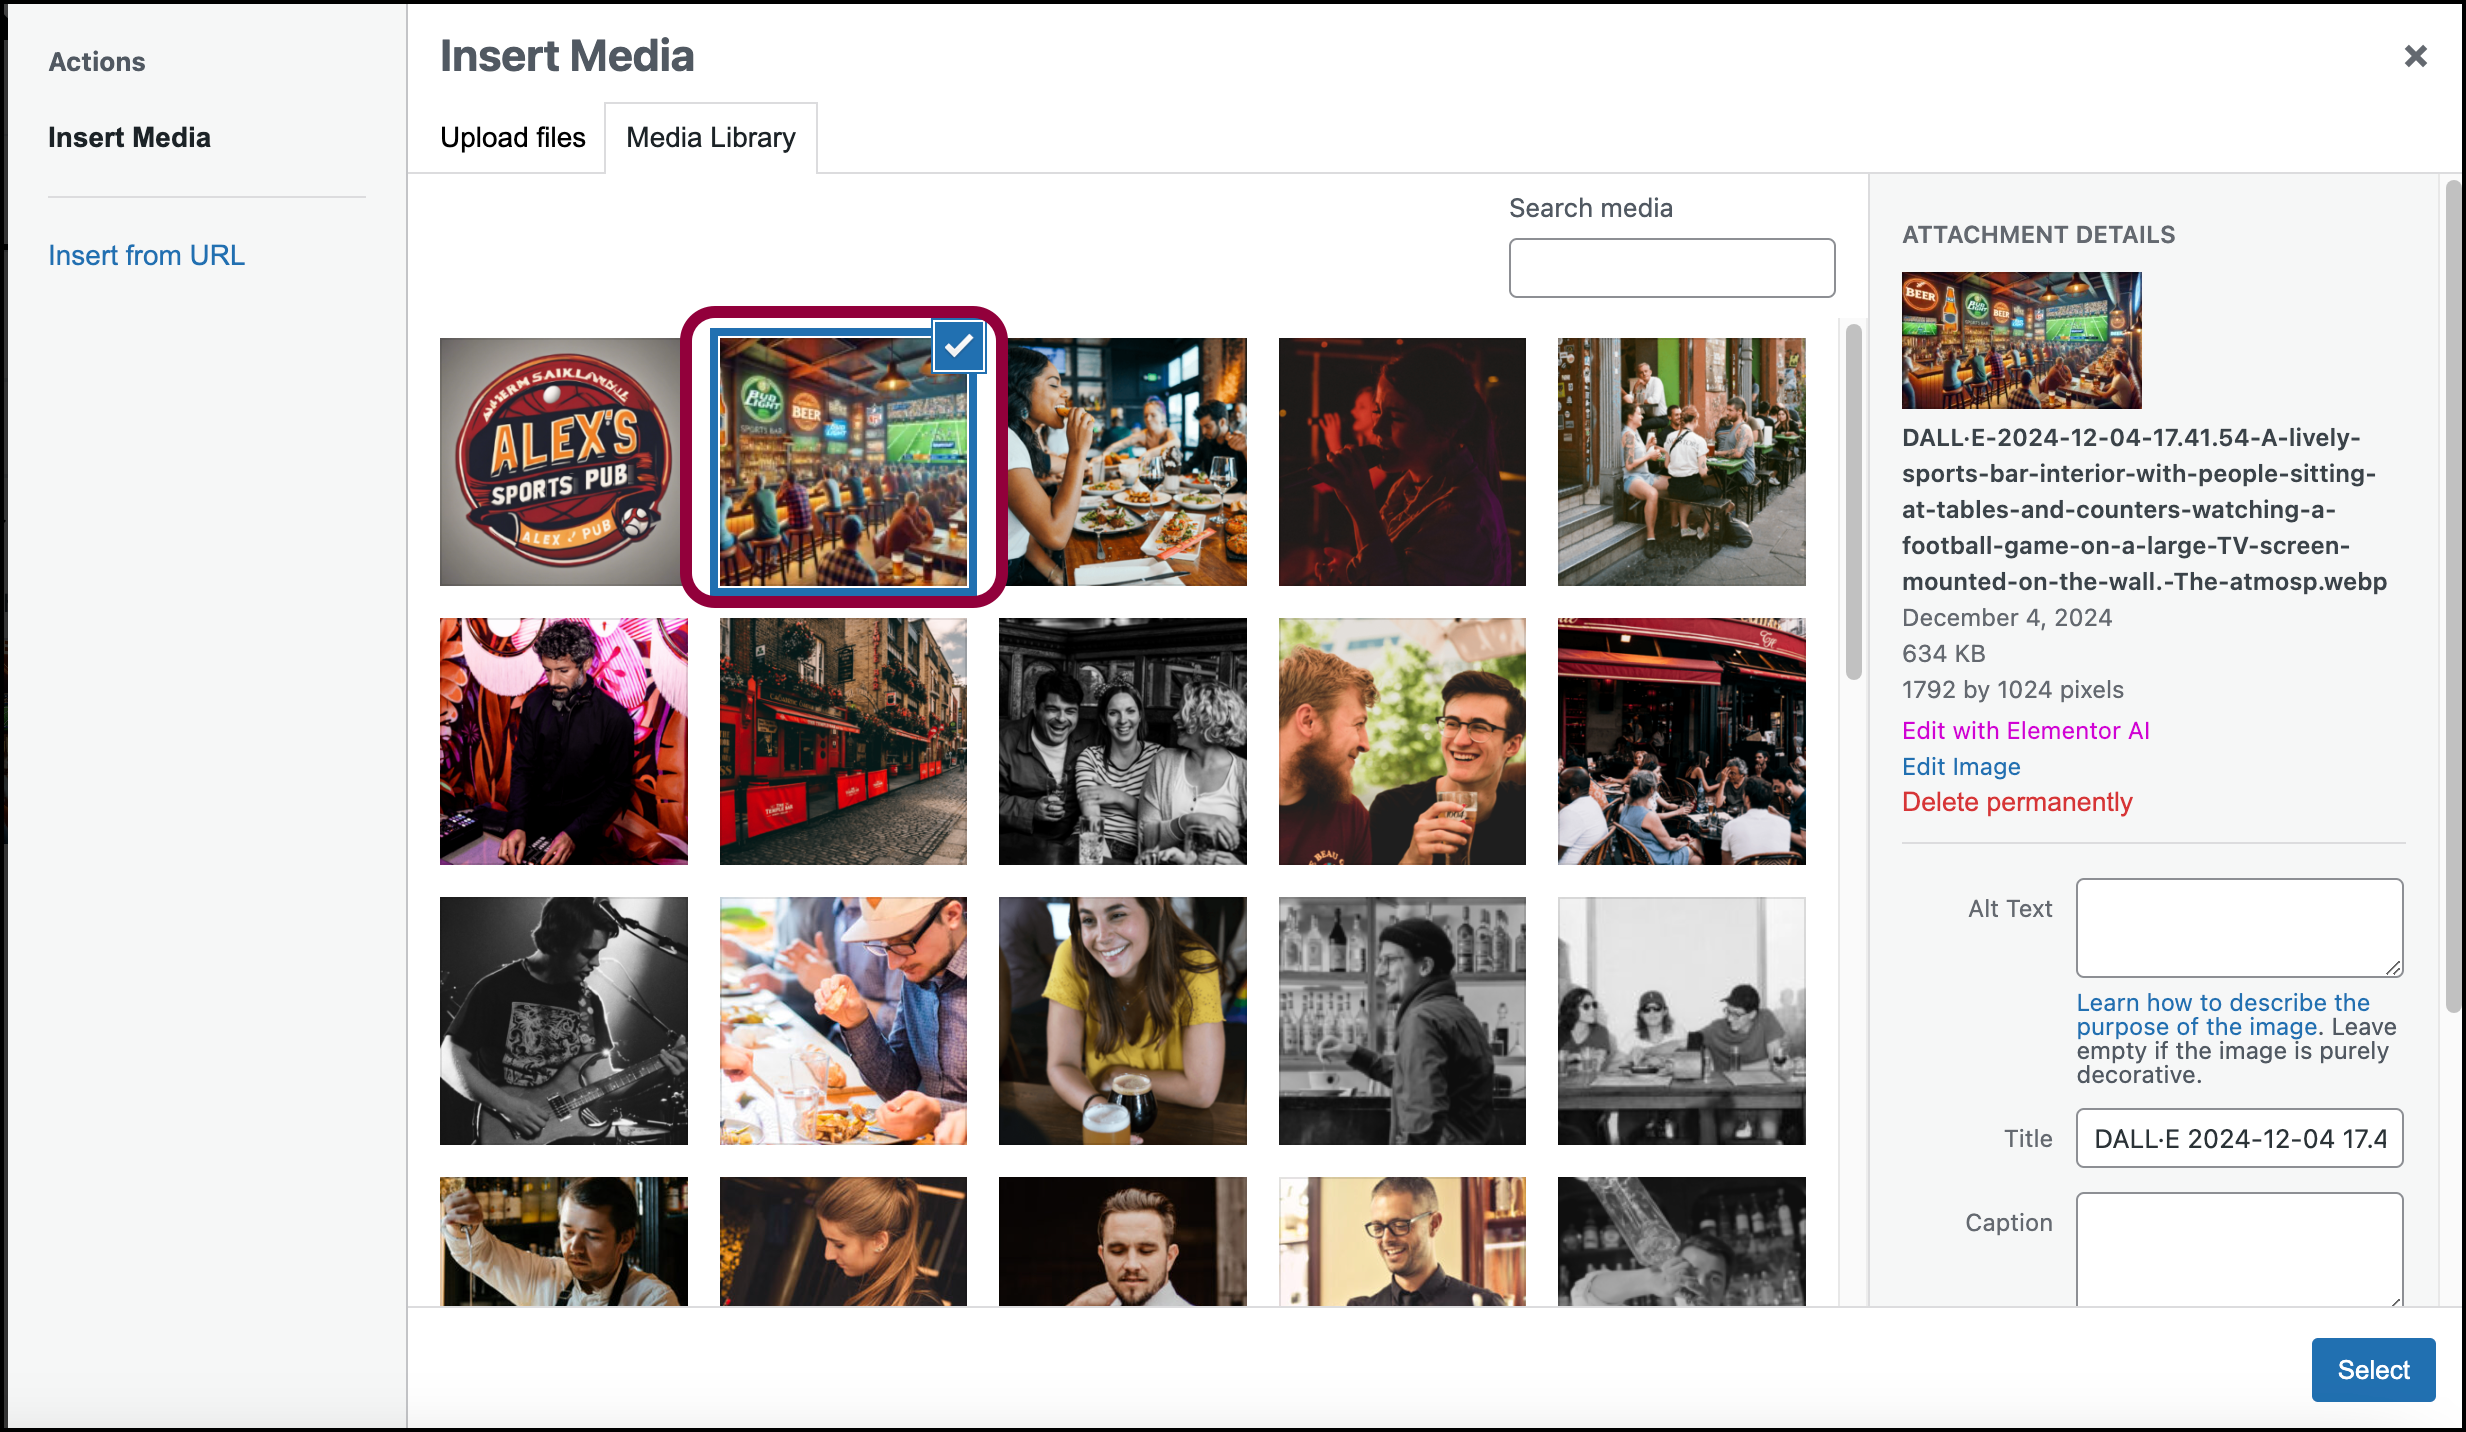Click the Edit with Elementor AI icon
Viewport: 2466px width, 1432px height.
[2025, 728]
